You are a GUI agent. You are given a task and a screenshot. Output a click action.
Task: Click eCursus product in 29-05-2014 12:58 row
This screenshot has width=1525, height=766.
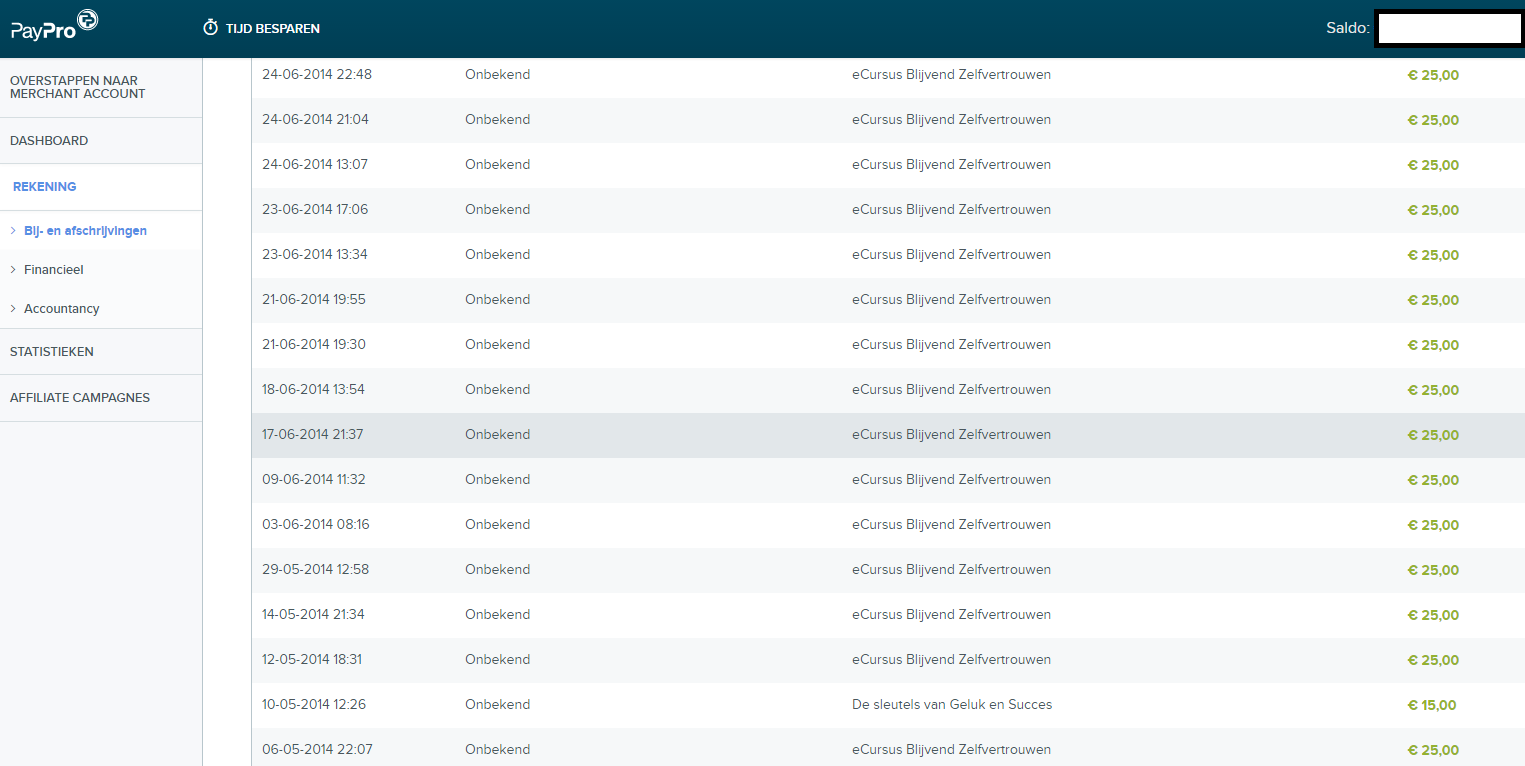coord(952,570)
